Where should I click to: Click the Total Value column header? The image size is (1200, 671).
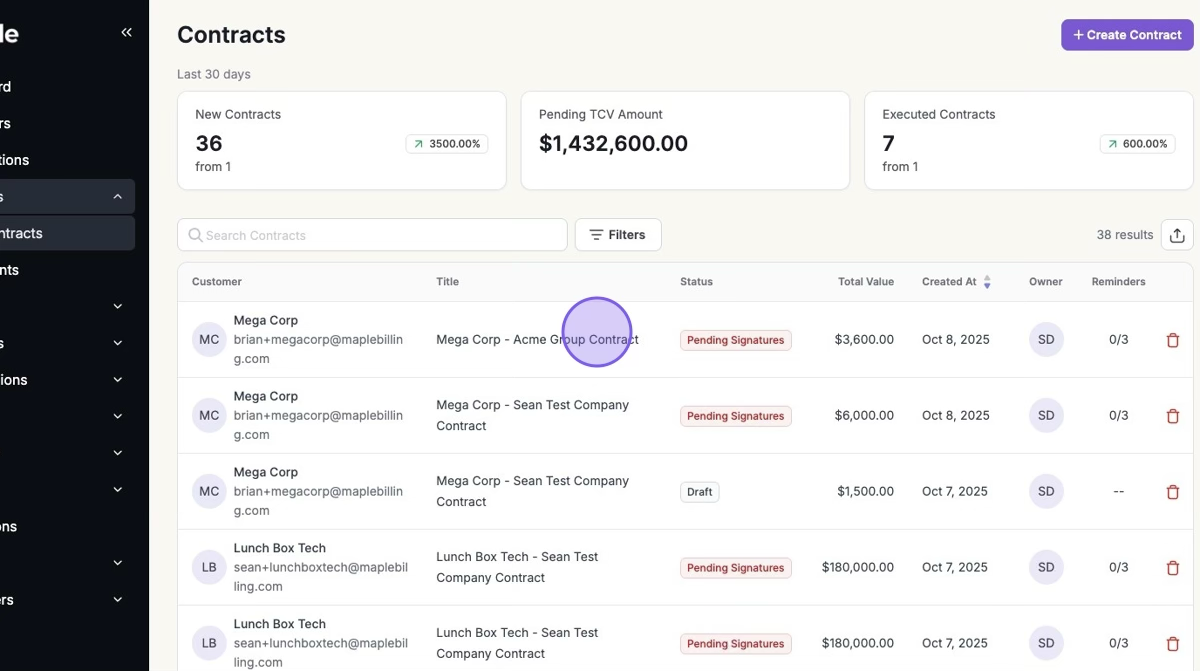click(x=865, y=282)
